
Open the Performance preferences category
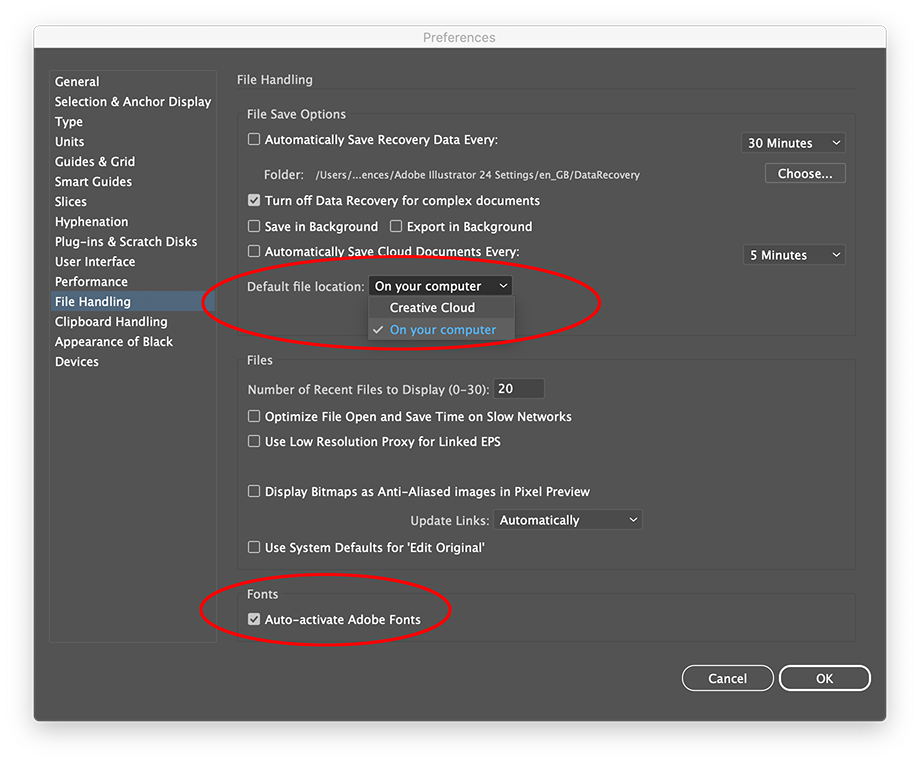(91, 281)
